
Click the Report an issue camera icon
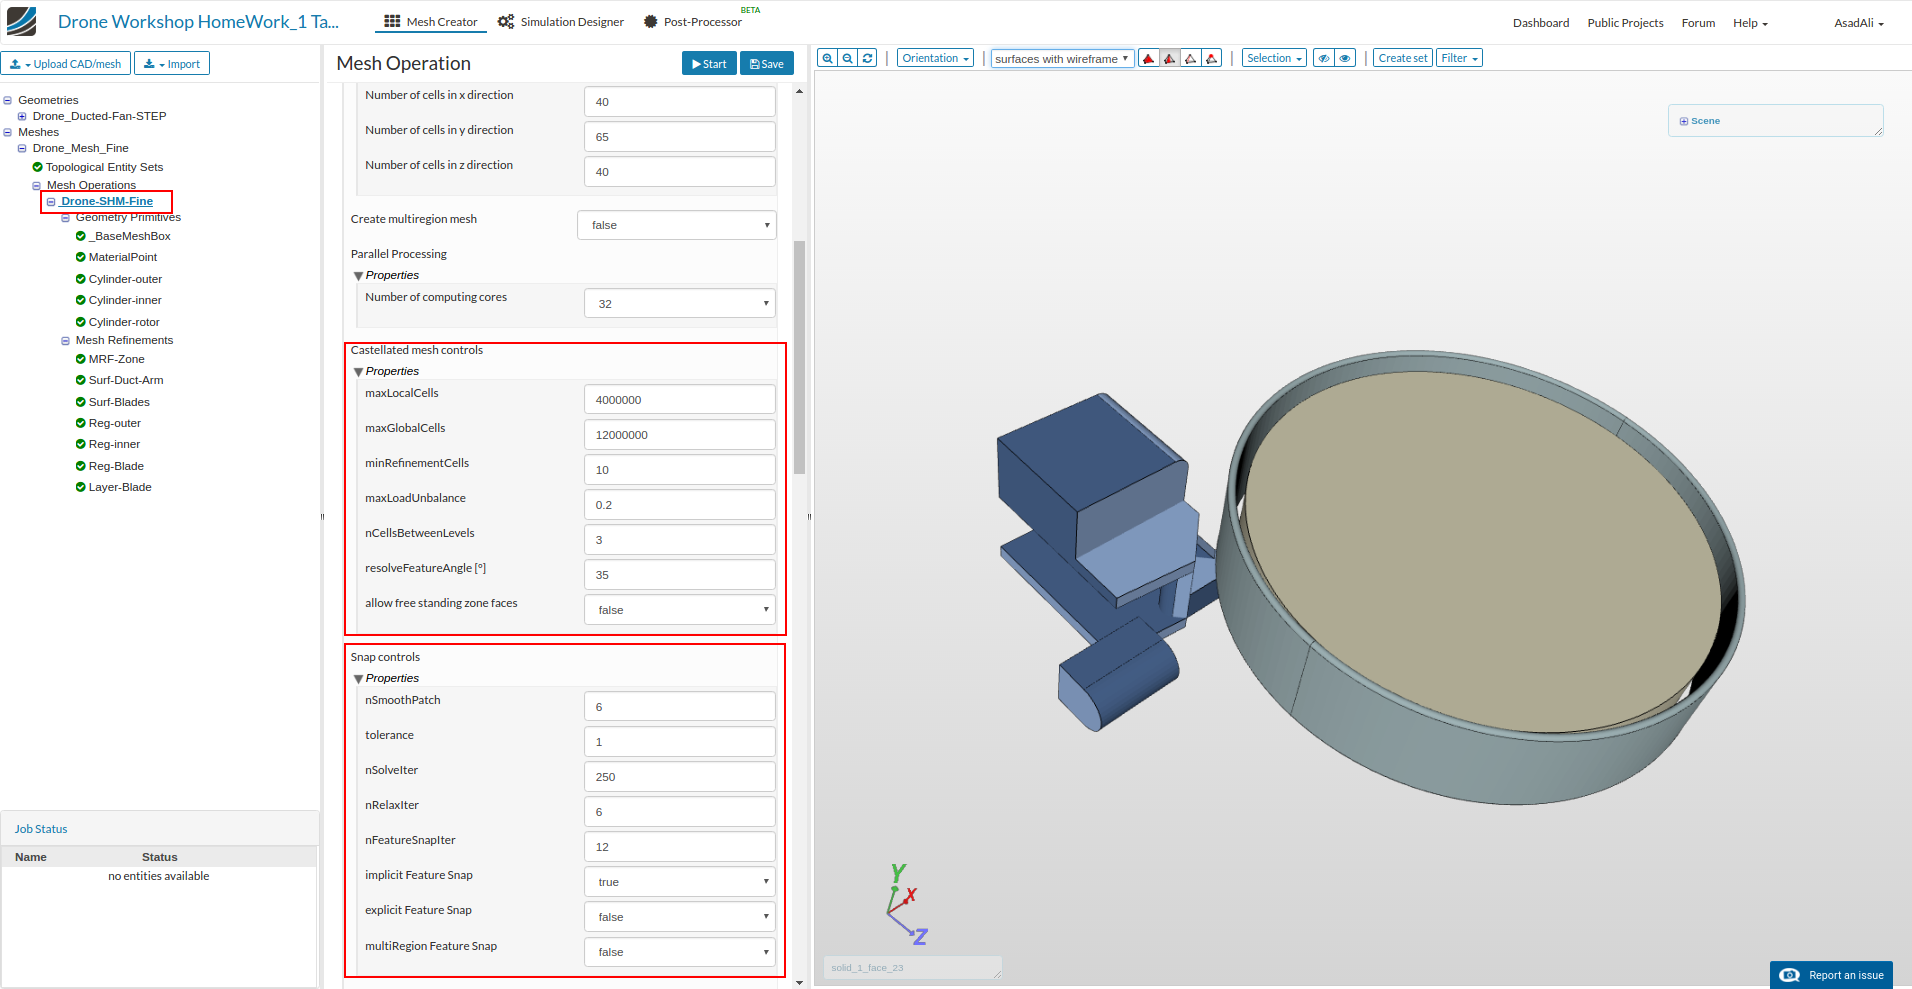point(1790,975)
